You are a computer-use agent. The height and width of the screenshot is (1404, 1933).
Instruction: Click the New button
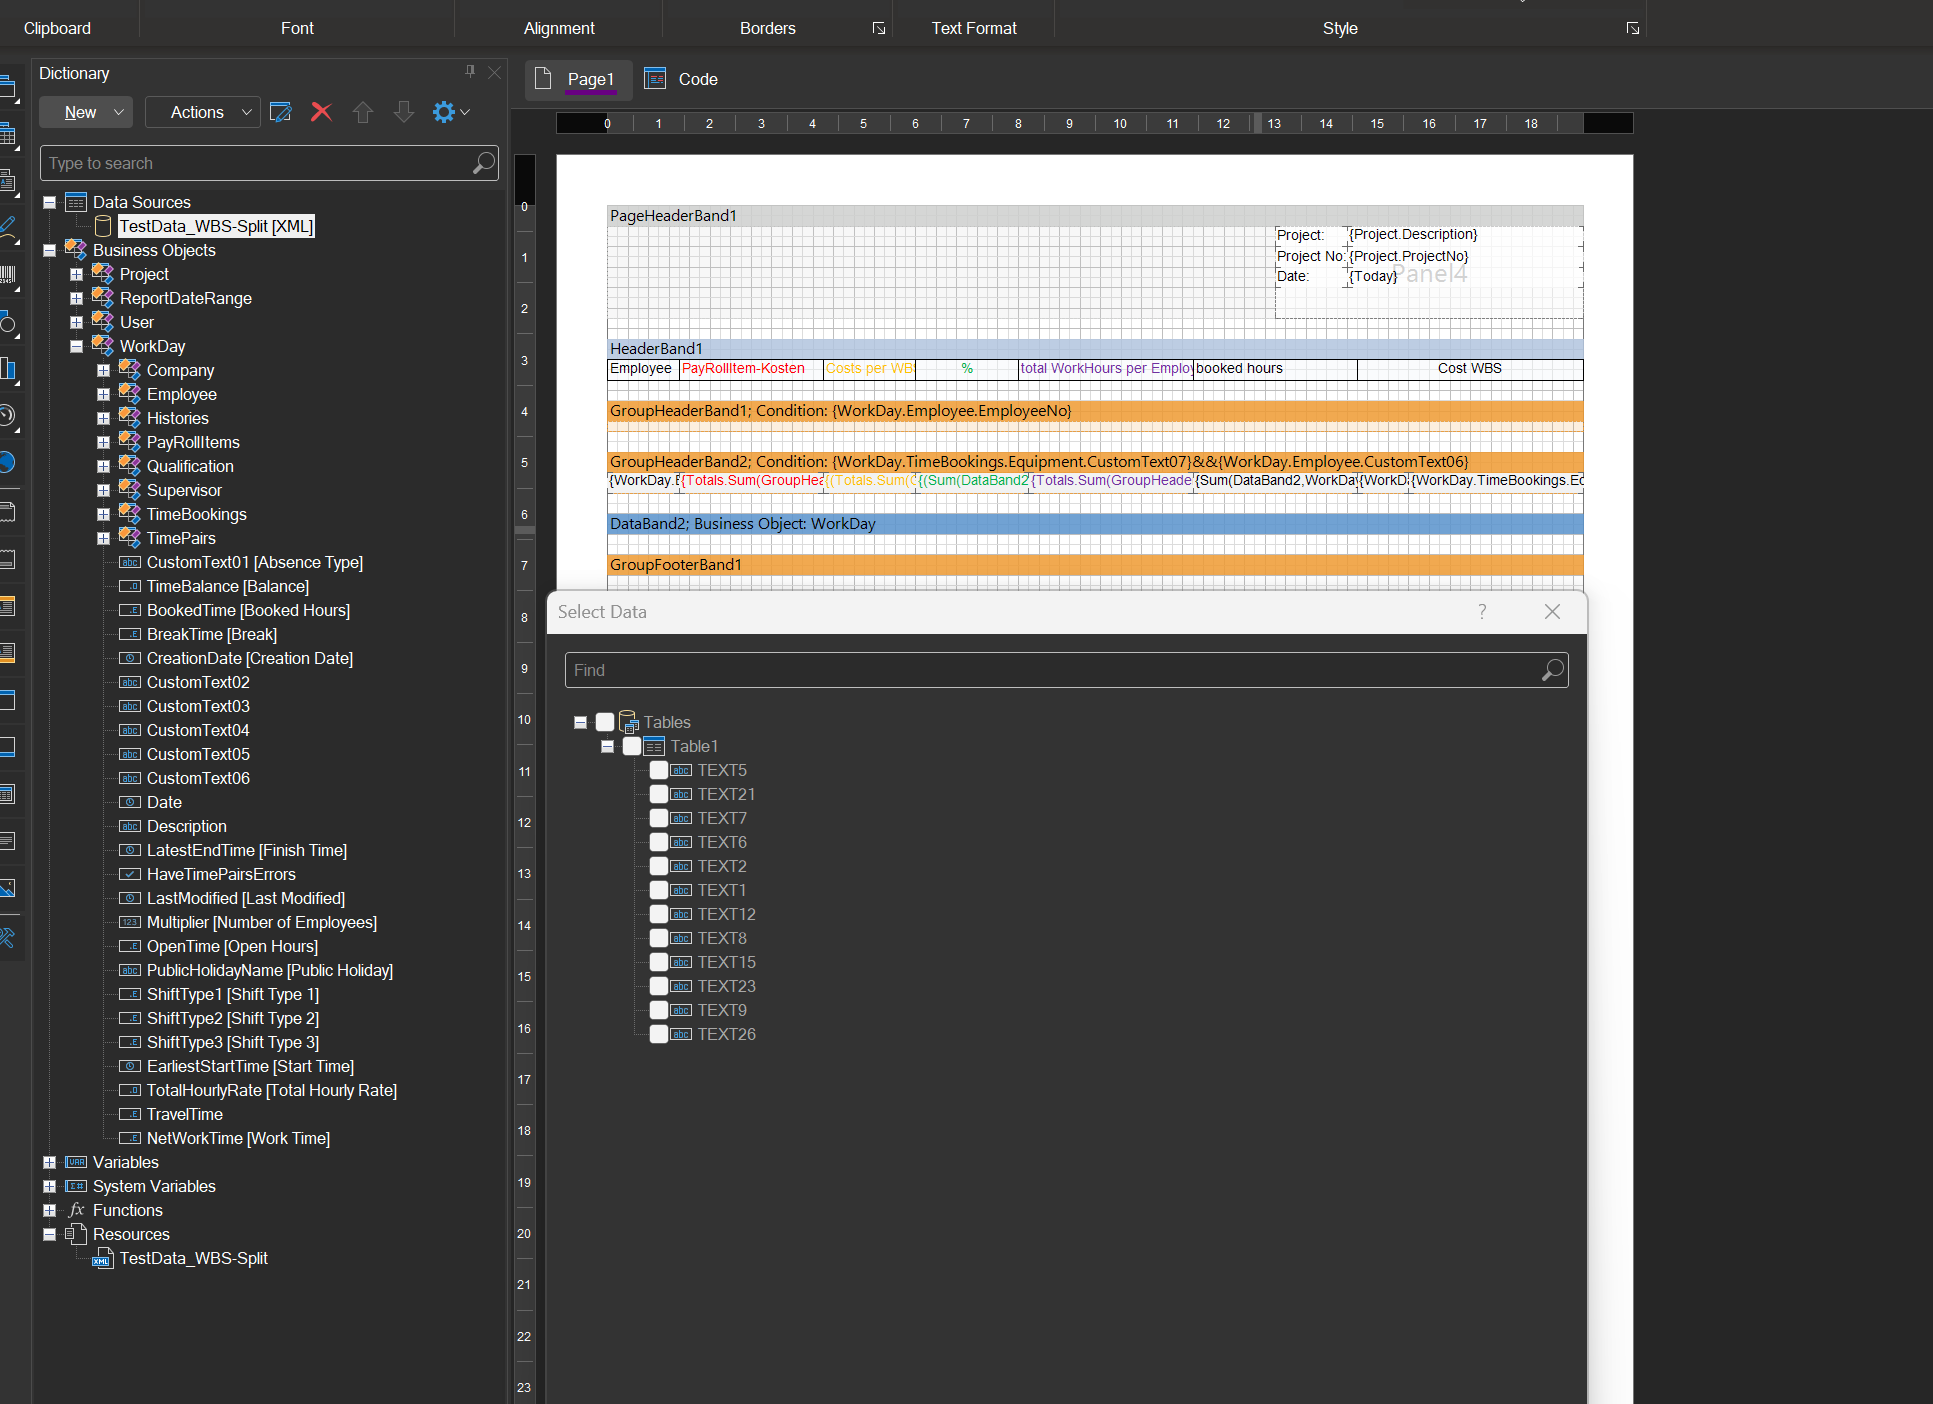tap(85, 112)
